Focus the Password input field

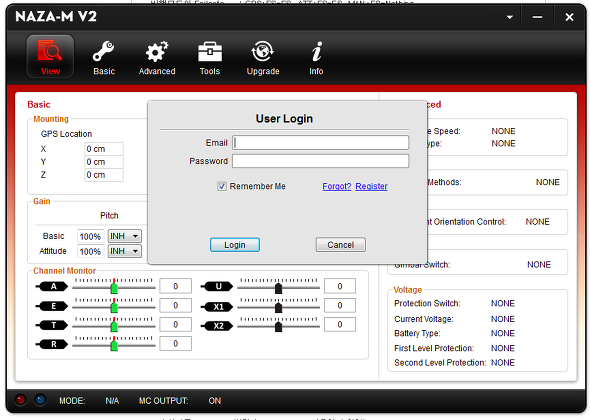pos(320,161)
